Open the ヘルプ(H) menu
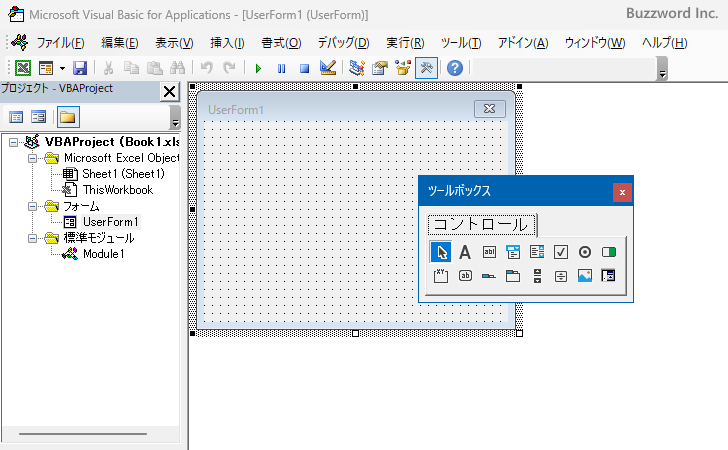728x450 pixels. coord(664,43)
